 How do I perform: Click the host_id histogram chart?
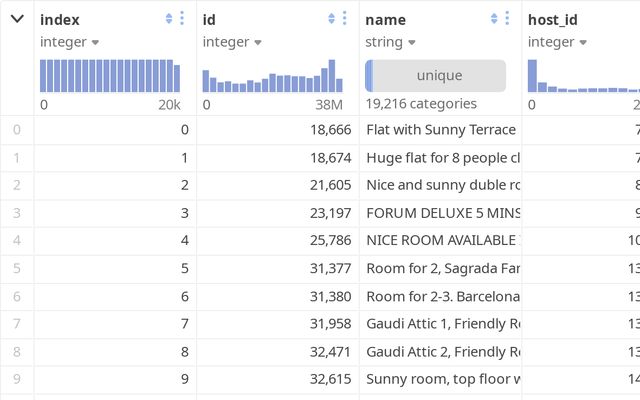pyautogui.click(x=584, y=76)
